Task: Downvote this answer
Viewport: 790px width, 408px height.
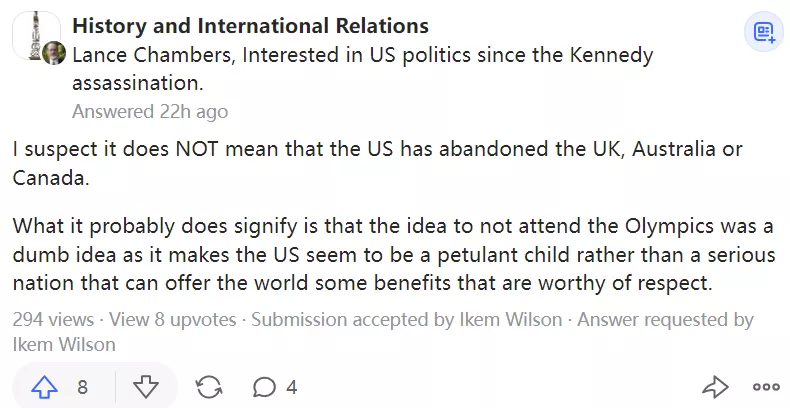Action: point(145,387)
